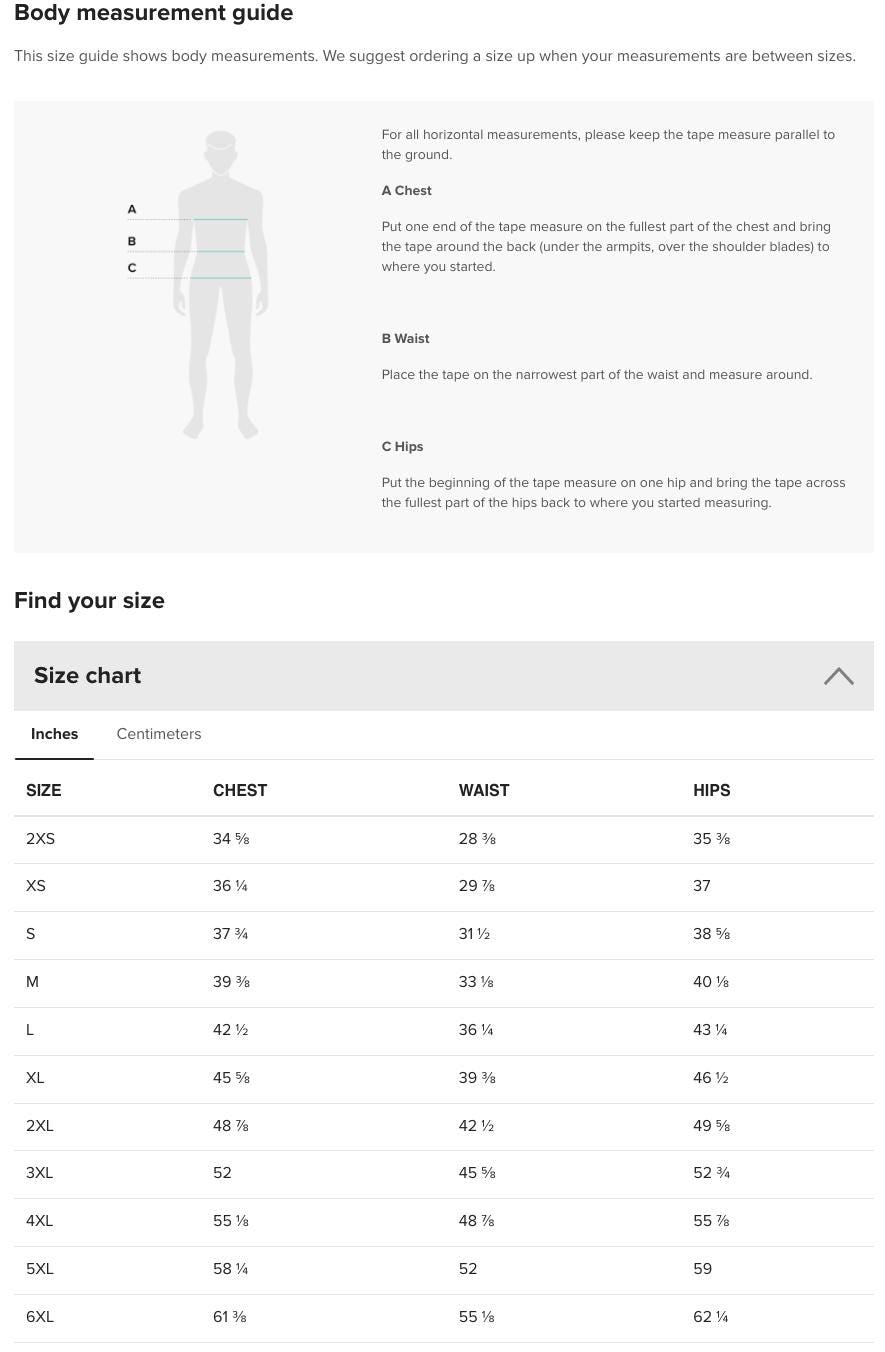Select the 2XS size row label

coord(41,839)
